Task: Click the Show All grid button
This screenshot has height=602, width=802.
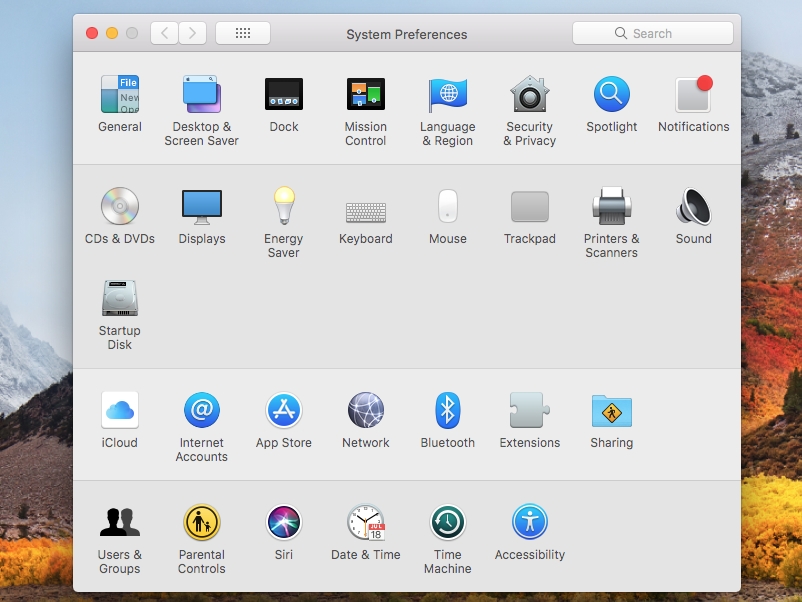Action: tap(243, 33)
